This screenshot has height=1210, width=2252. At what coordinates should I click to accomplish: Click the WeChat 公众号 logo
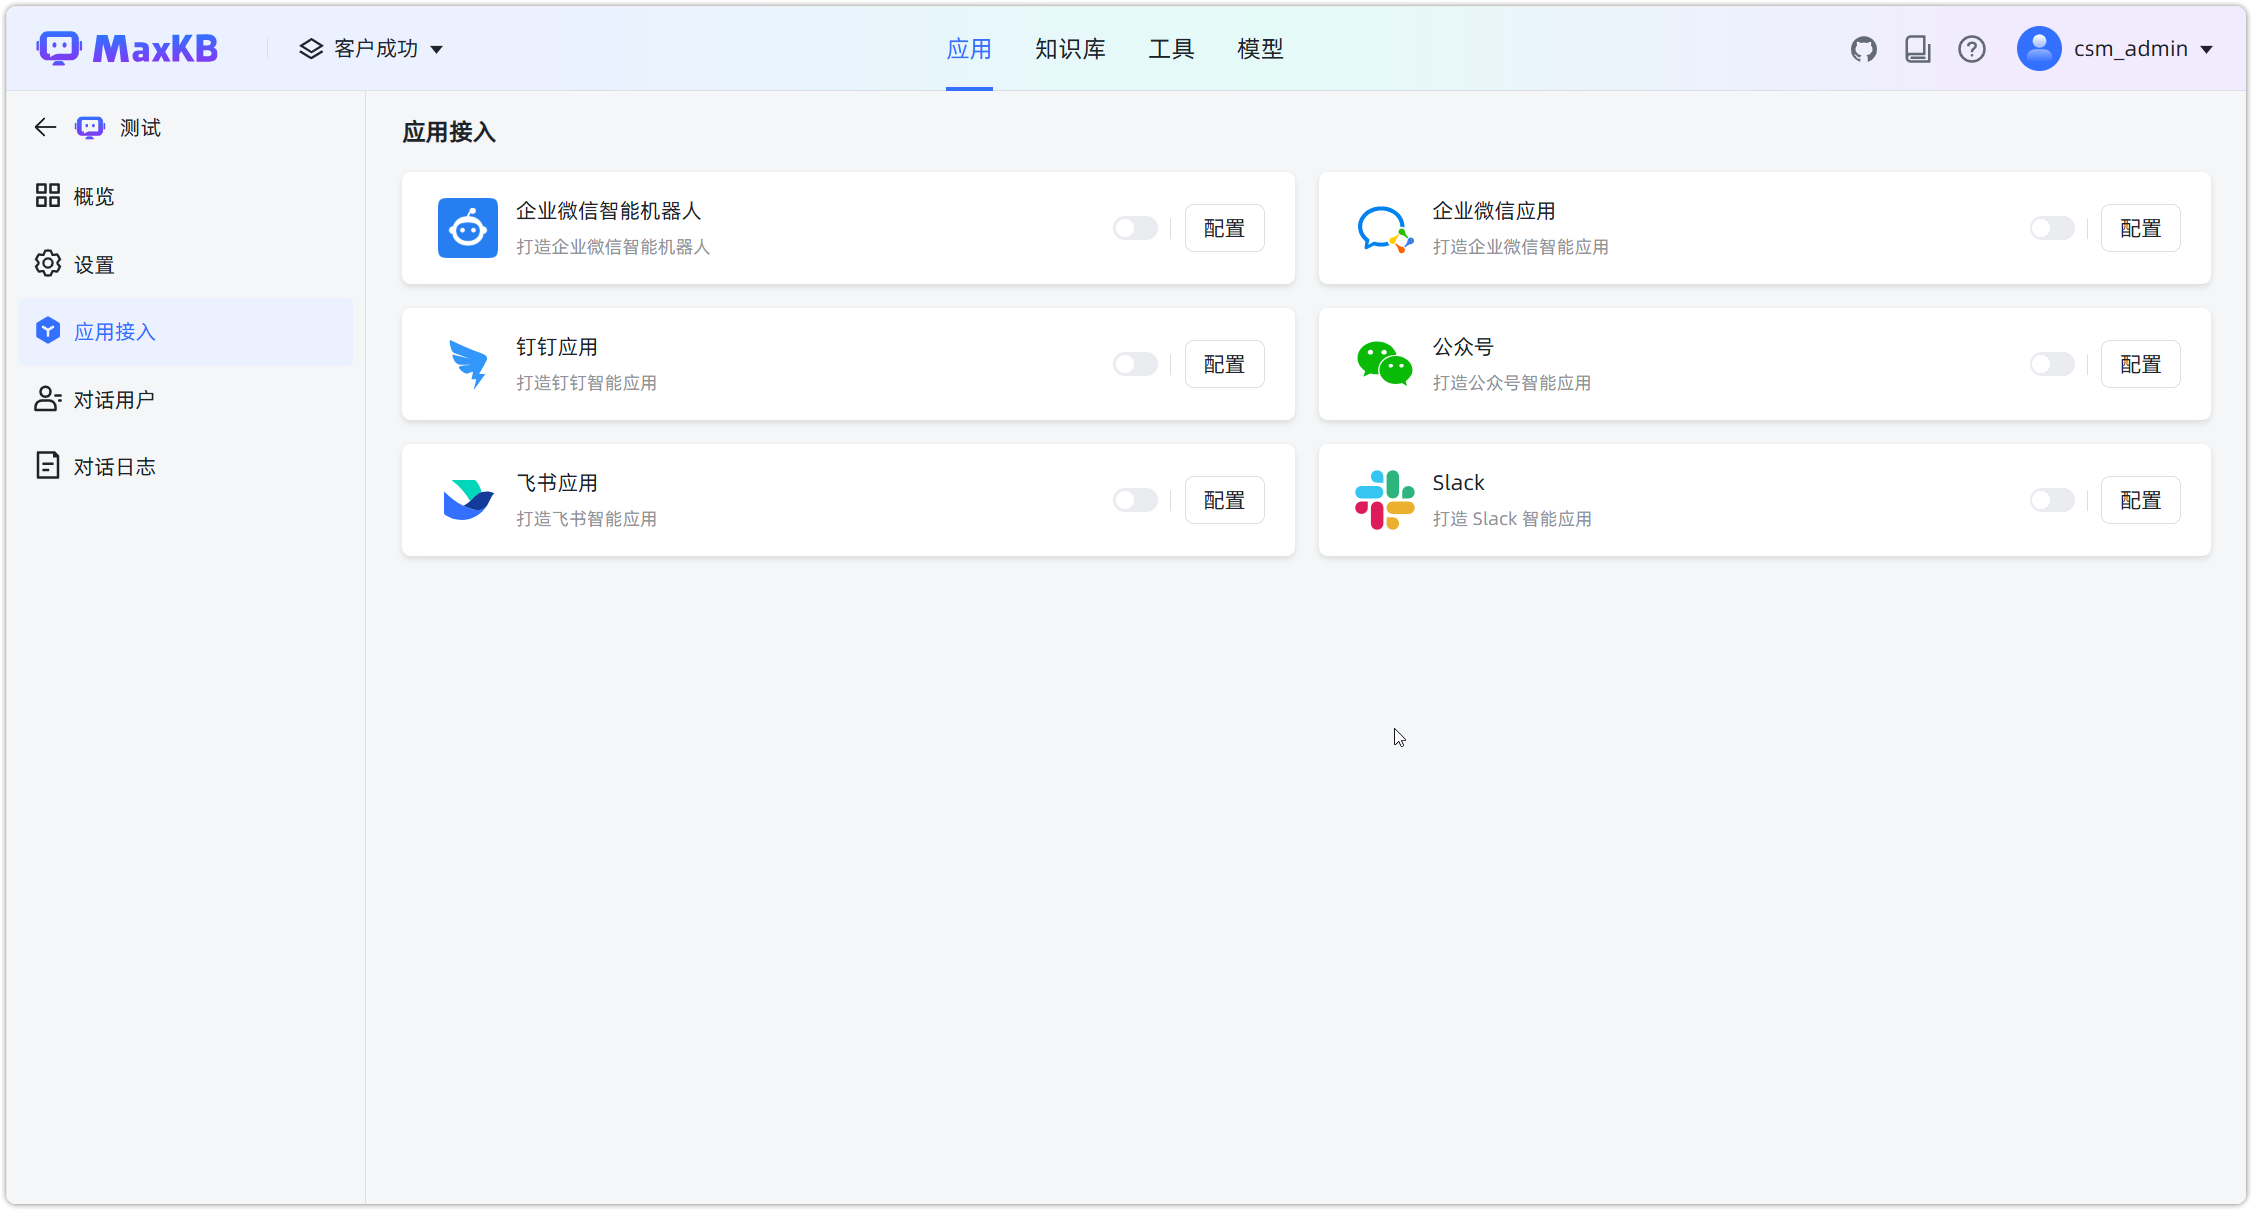coord(1384,364)
